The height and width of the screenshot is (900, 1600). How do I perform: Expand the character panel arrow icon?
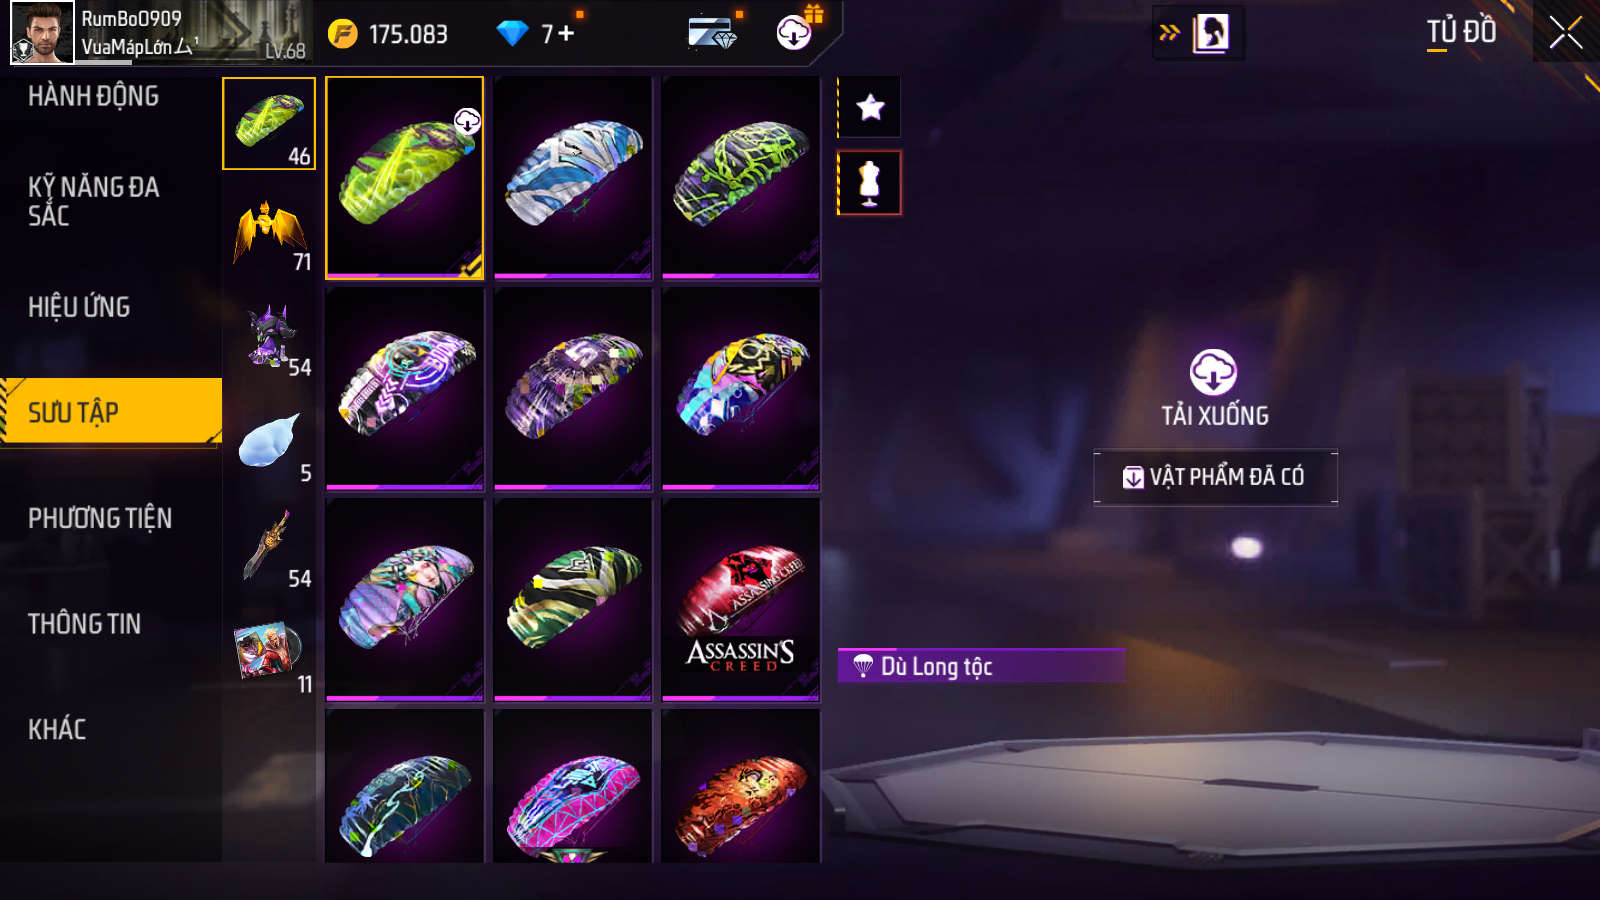pos(1168,33)
